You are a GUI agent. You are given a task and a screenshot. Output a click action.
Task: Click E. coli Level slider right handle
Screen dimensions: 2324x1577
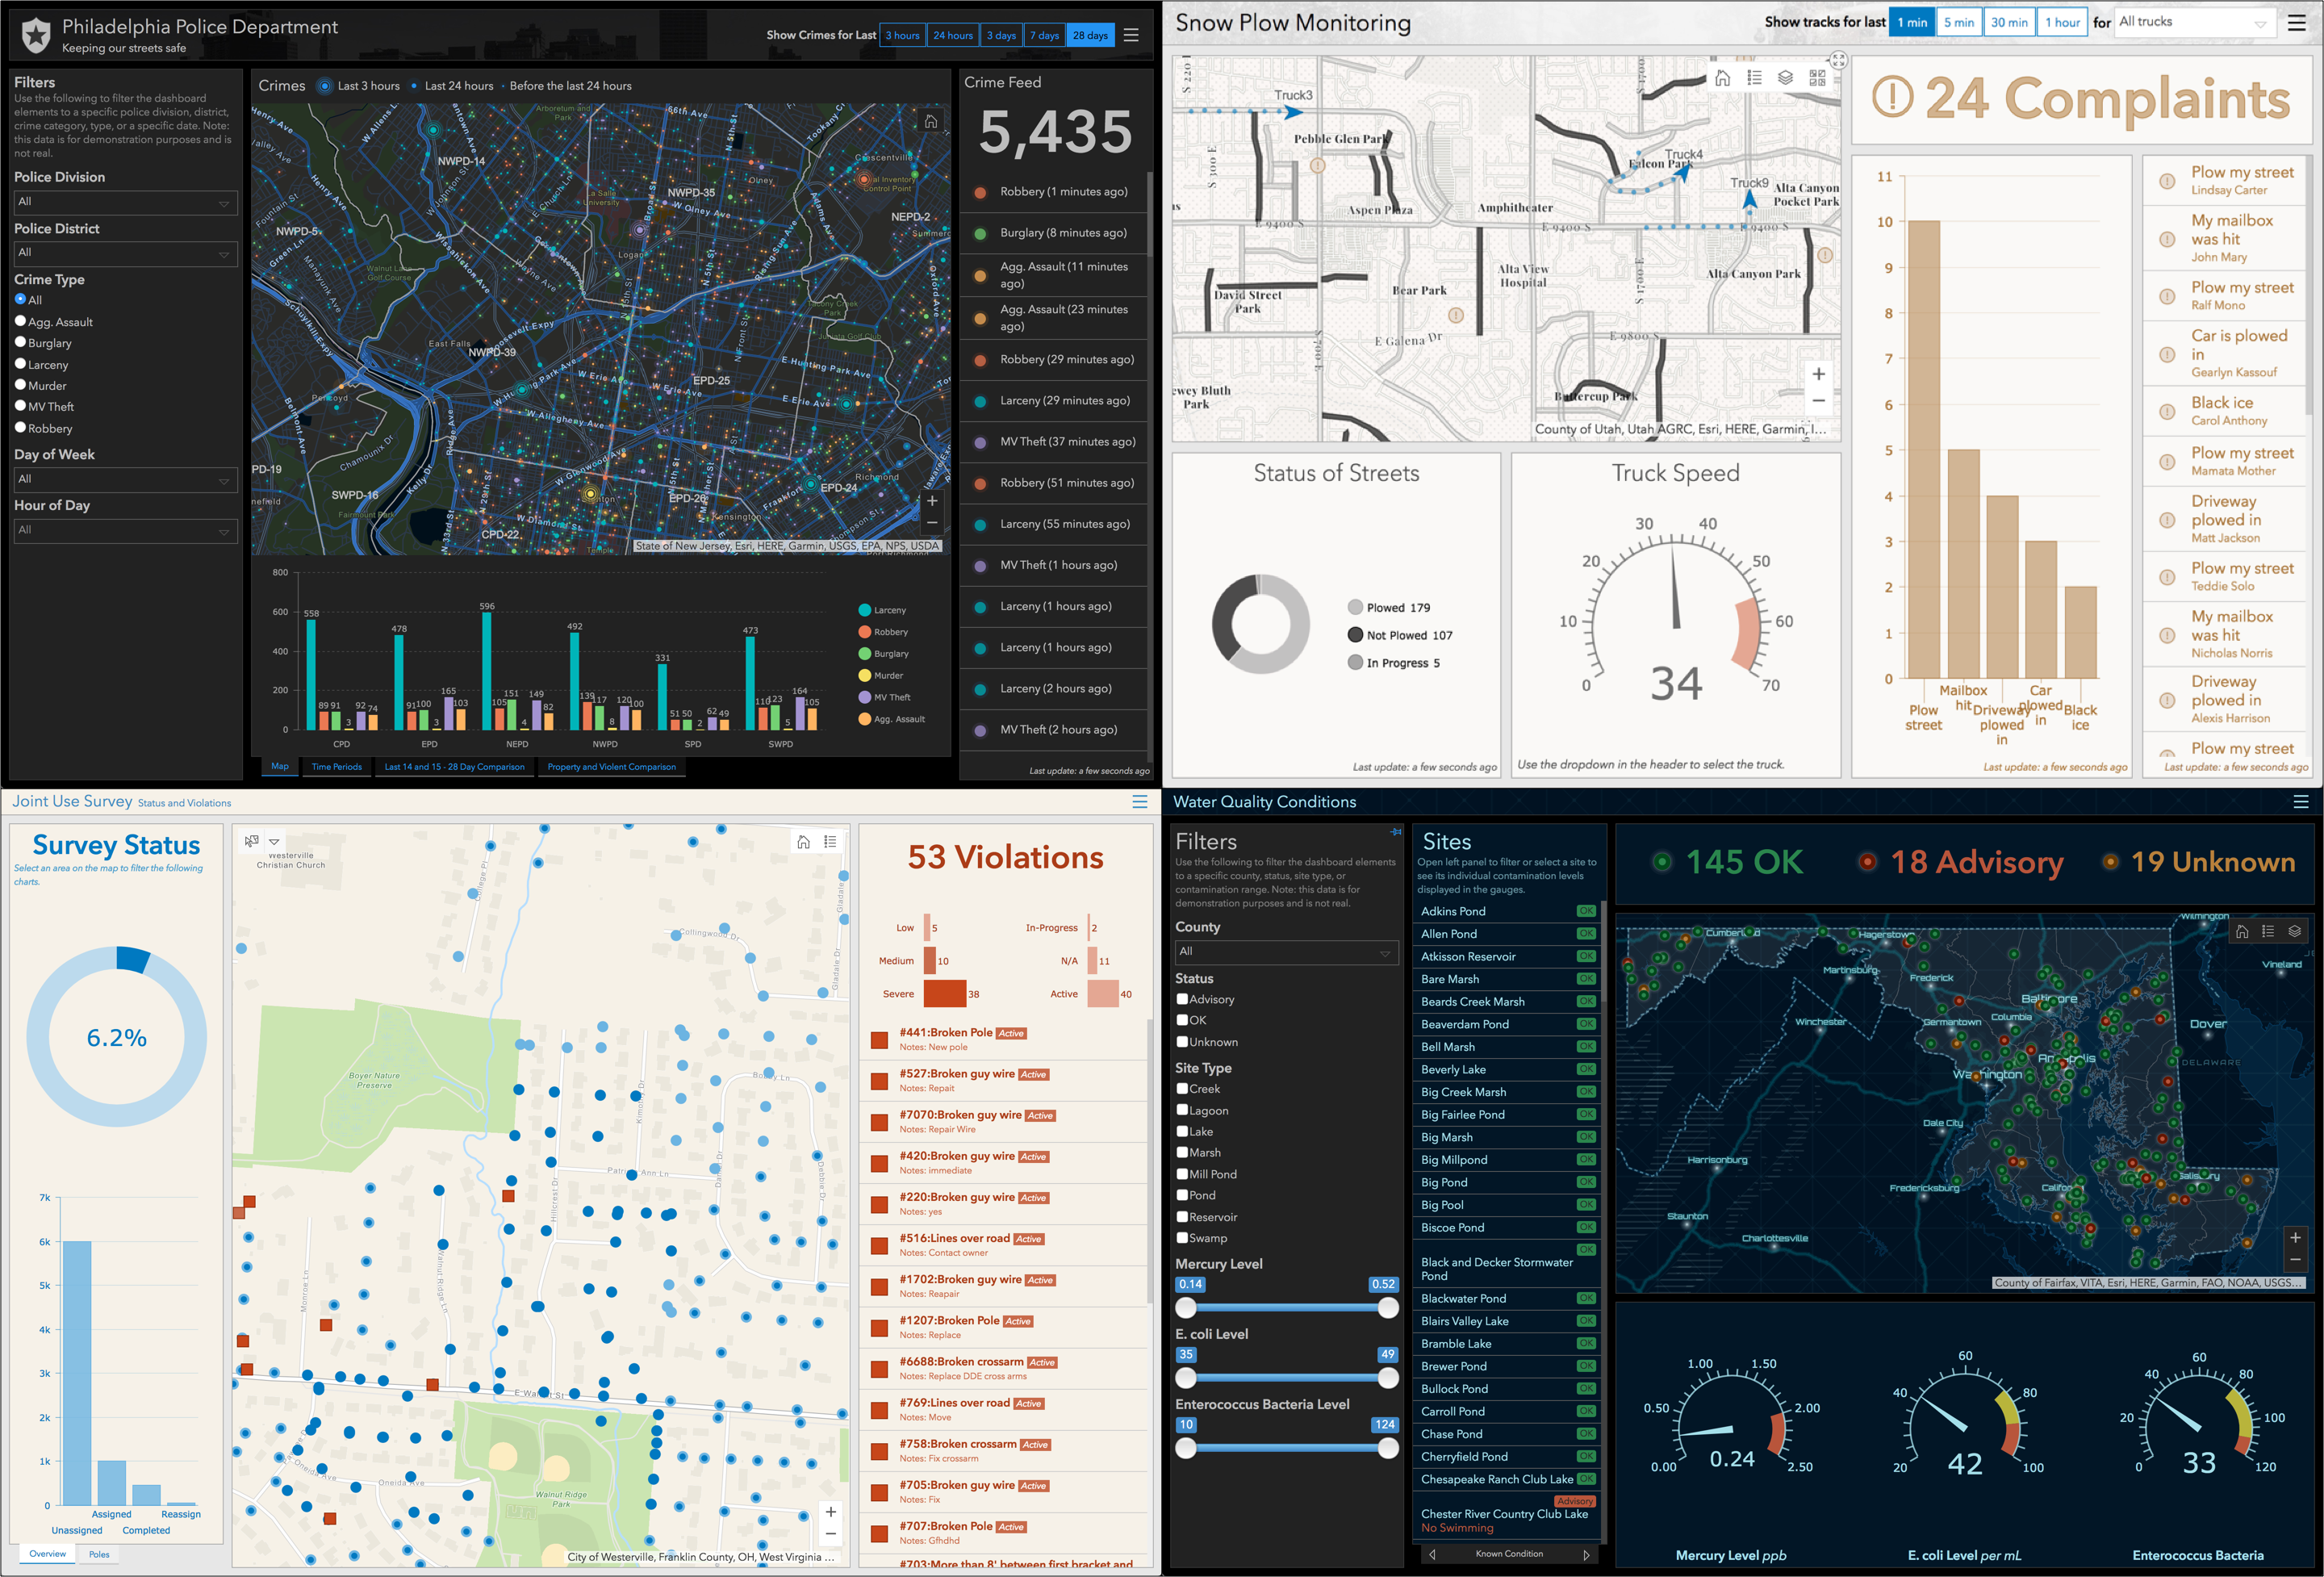[1388, 1378]
